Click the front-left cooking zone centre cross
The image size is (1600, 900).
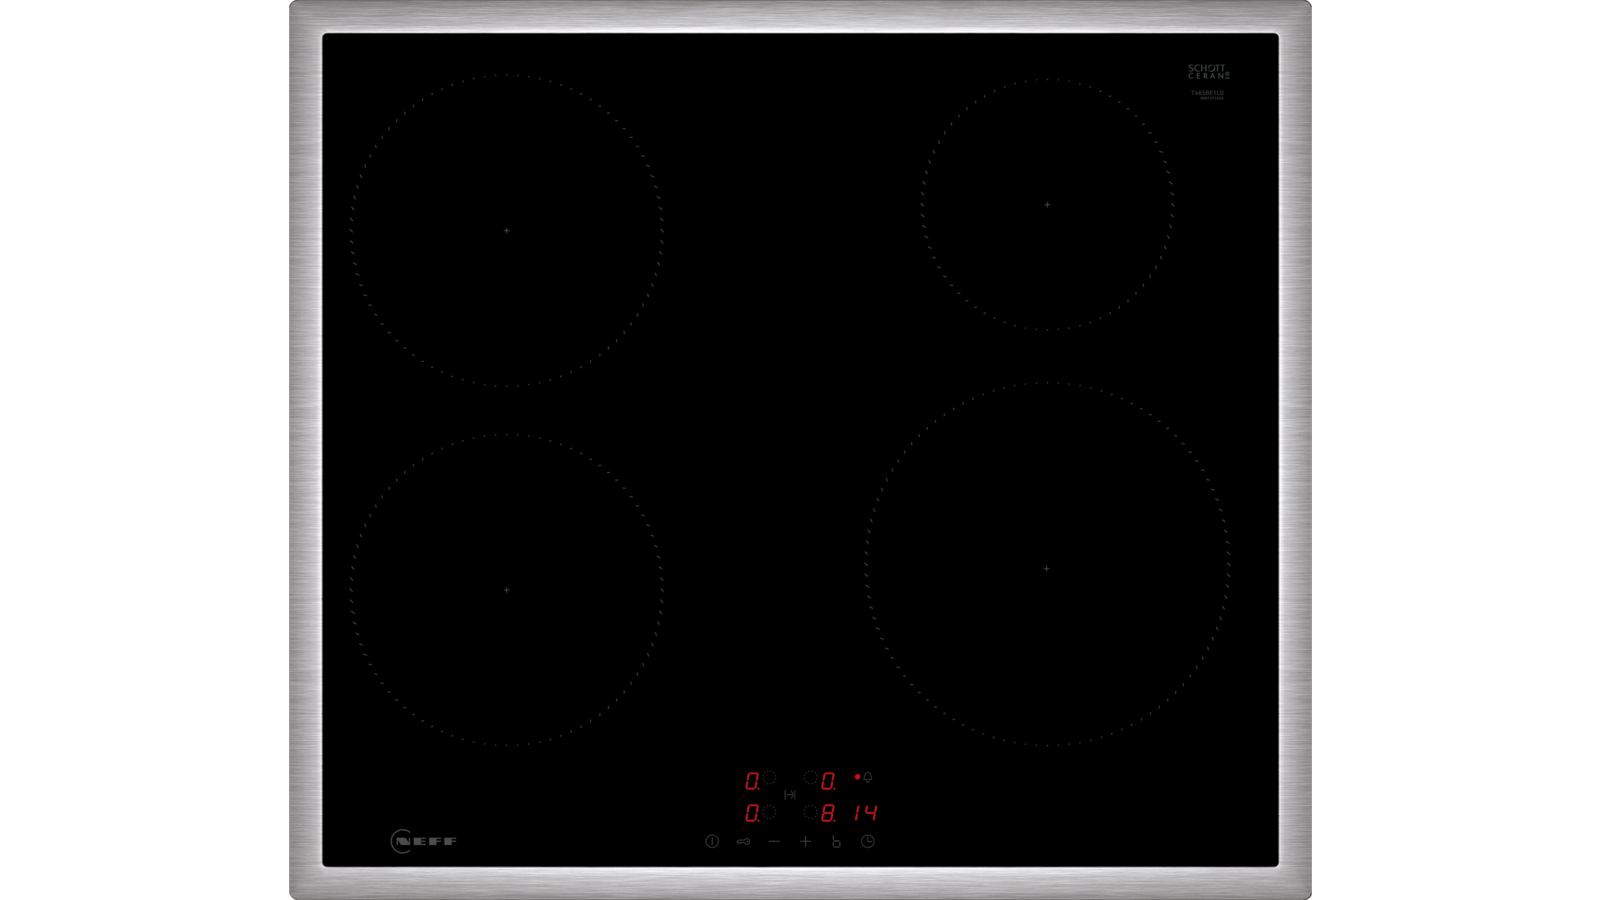click(507, 590)
